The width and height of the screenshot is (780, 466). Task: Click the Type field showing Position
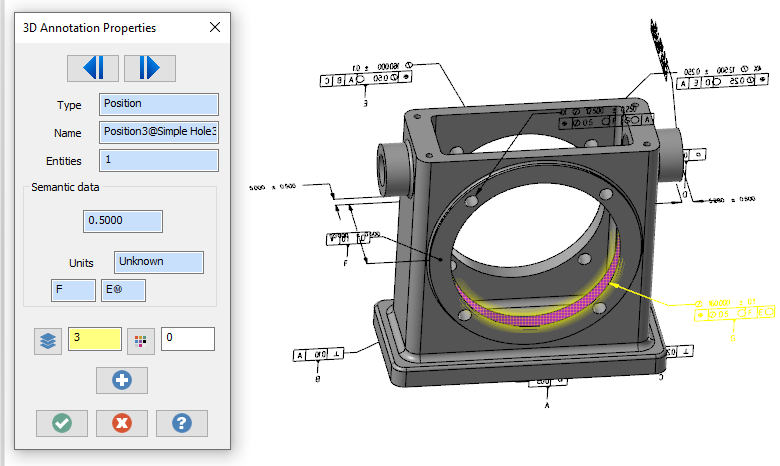click(x=159, y=104)
